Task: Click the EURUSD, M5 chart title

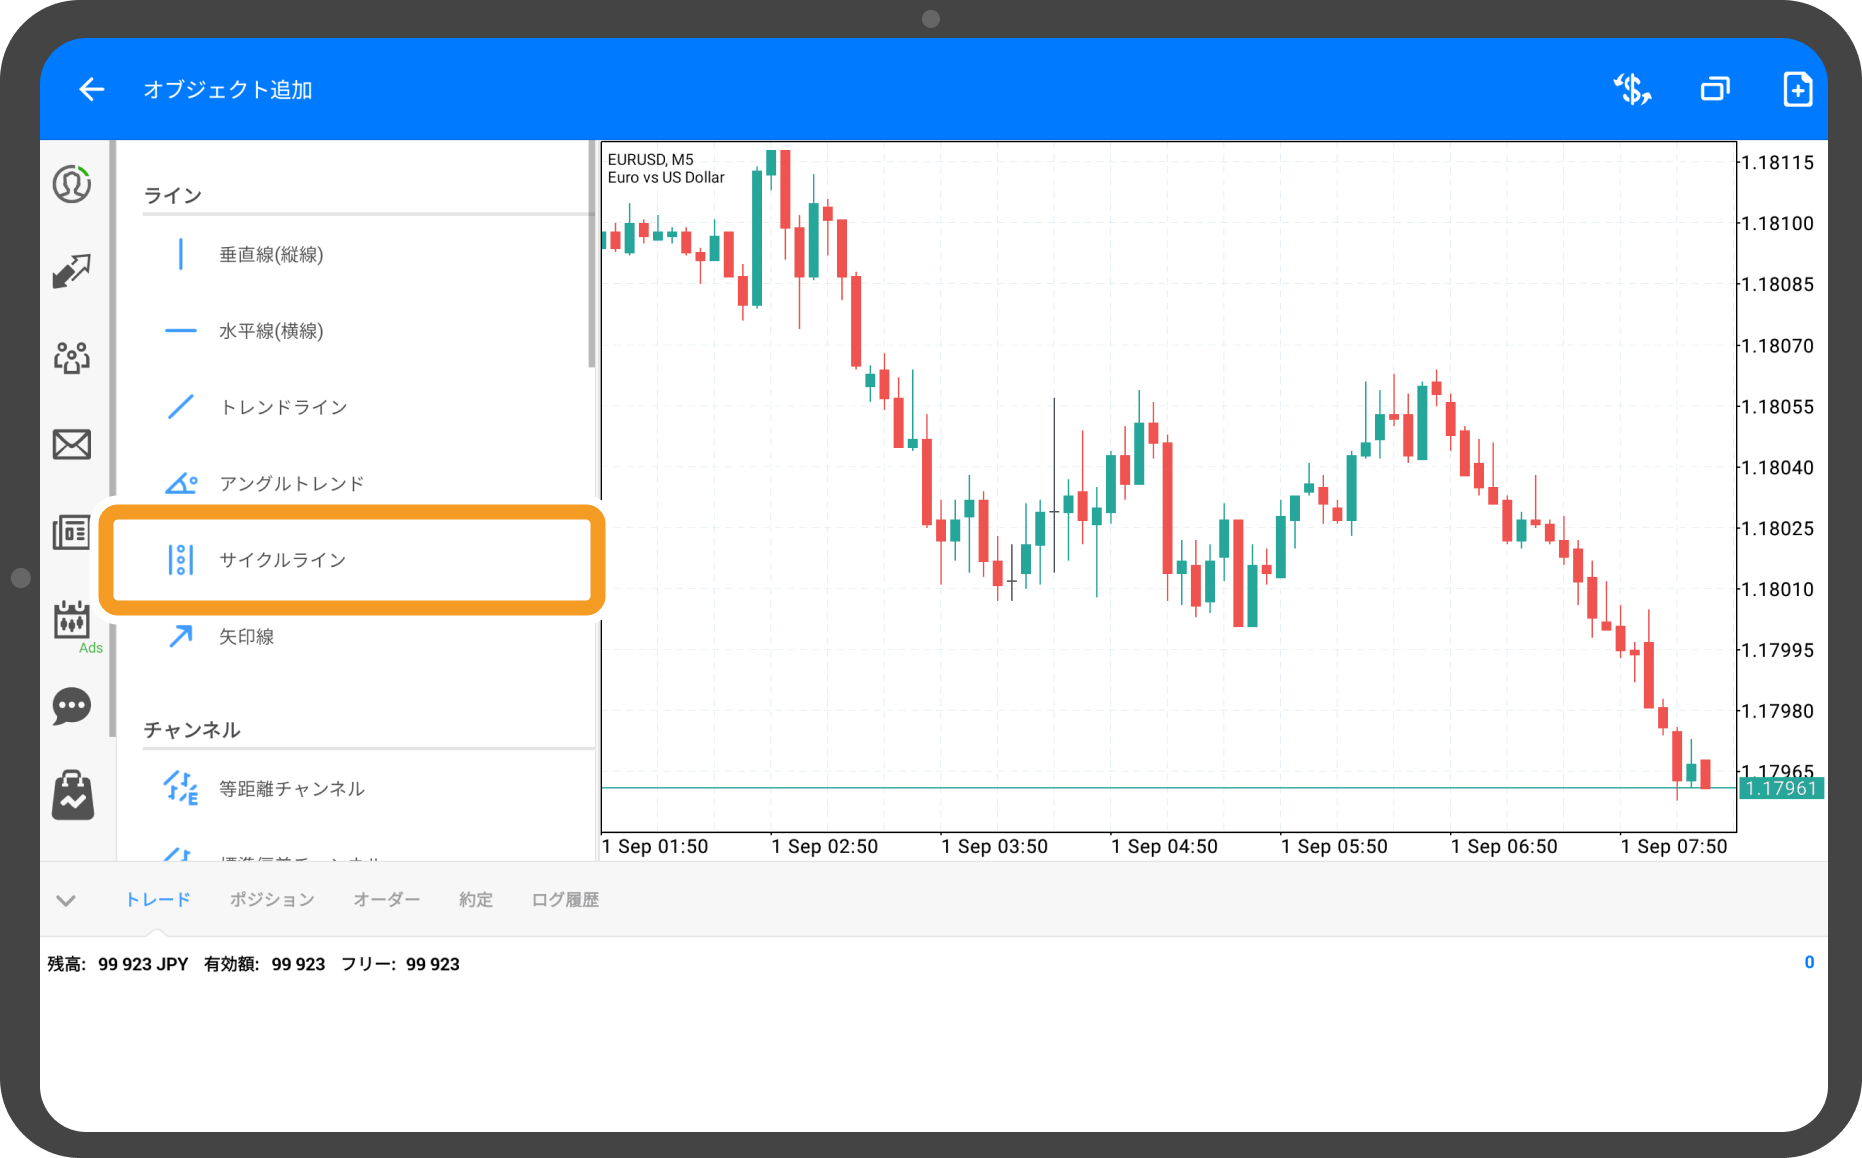Action: pos(650,160)
